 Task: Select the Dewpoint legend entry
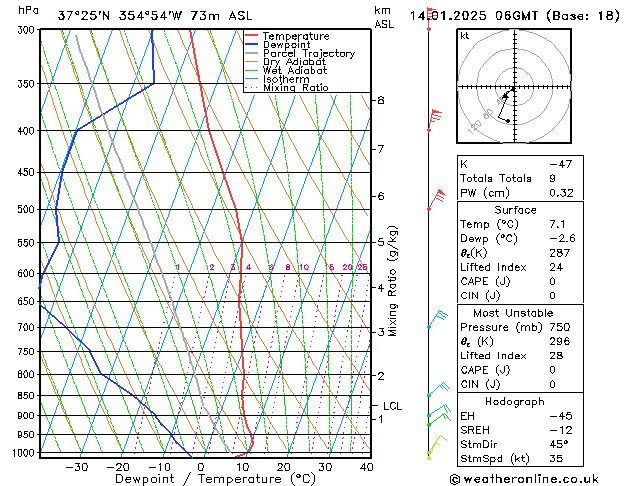point(278,45)
